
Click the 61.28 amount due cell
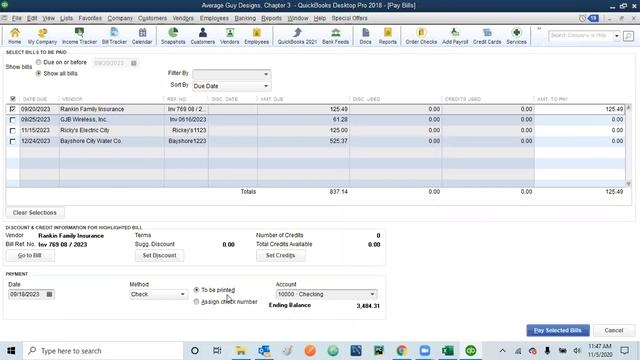click(303, 120)
